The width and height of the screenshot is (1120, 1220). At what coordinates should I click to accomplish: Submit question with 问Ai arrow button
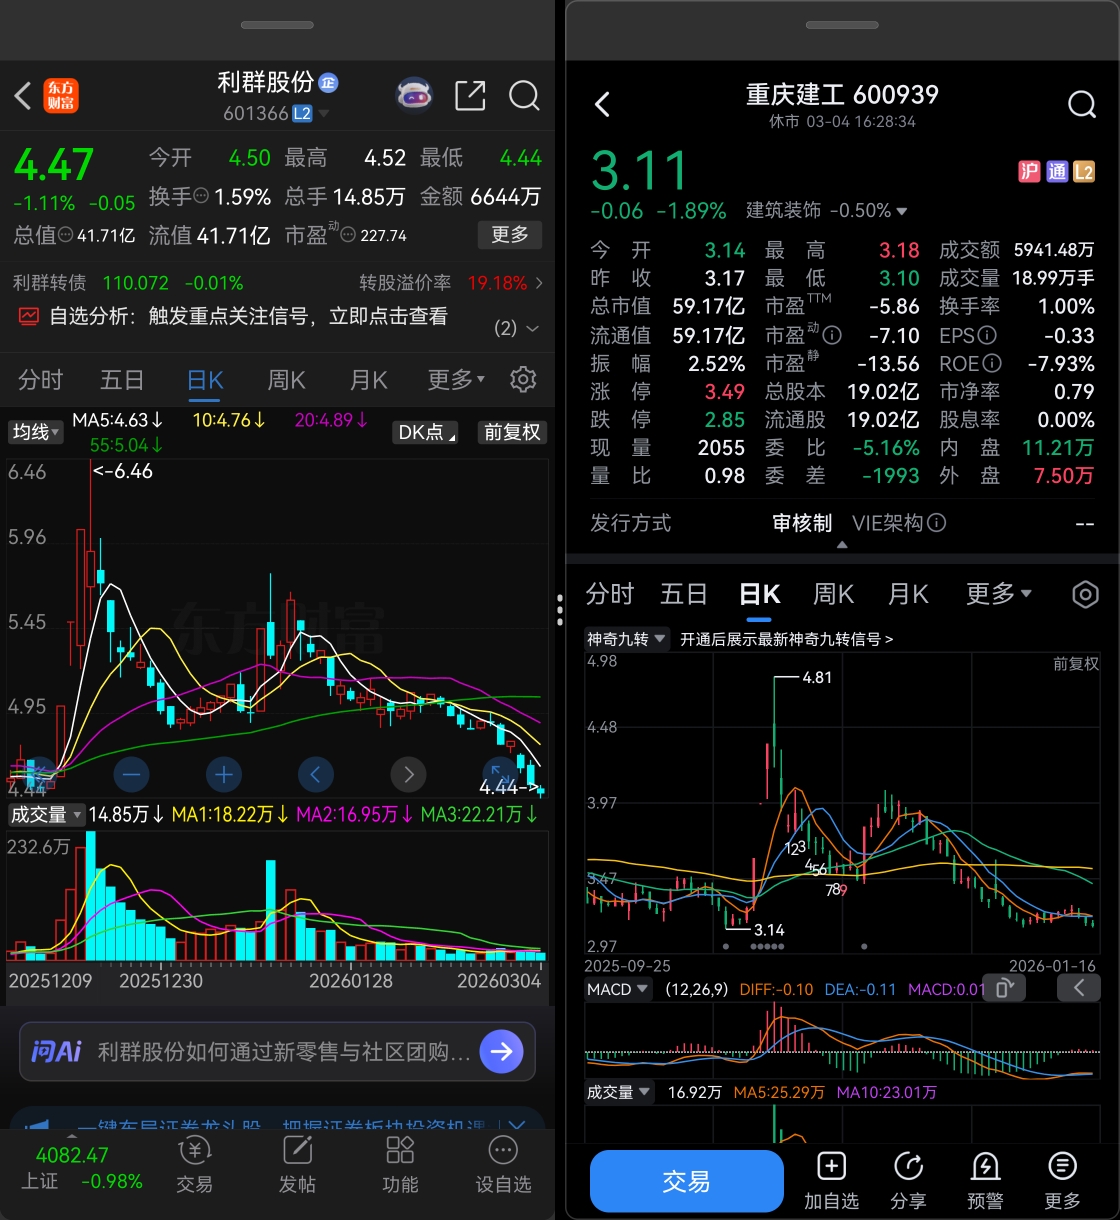click(501, 1051)
